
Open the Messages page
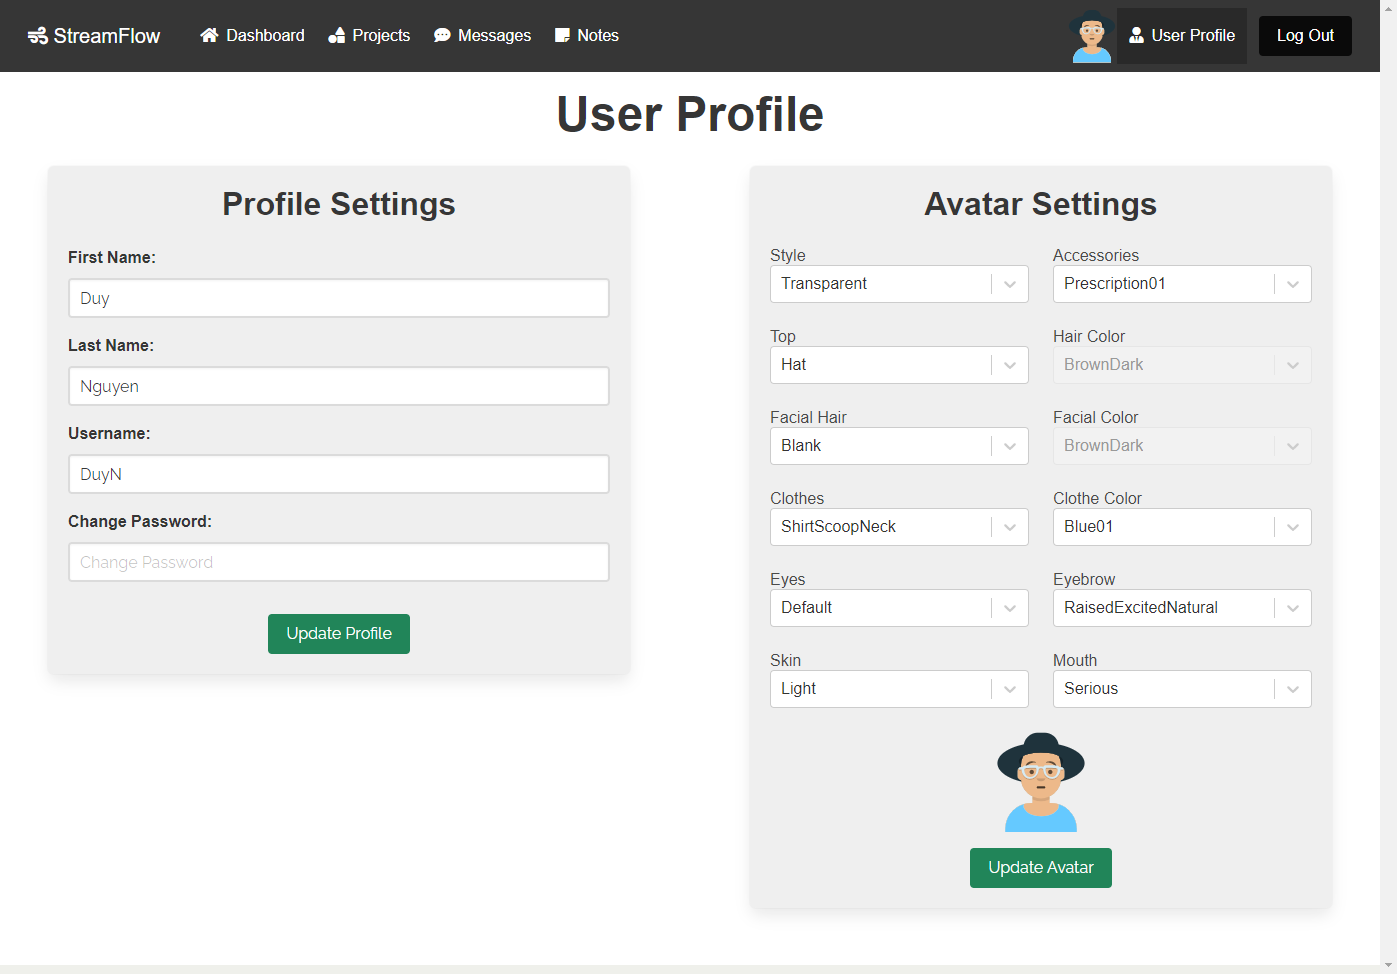[483, 35]
